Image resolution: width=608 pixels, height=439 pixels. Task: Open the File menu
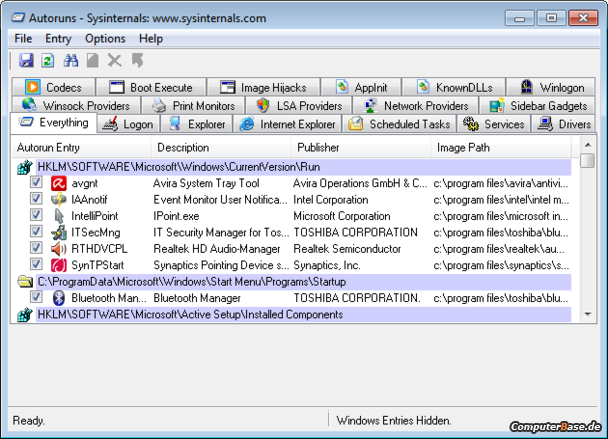click(23, 38)
